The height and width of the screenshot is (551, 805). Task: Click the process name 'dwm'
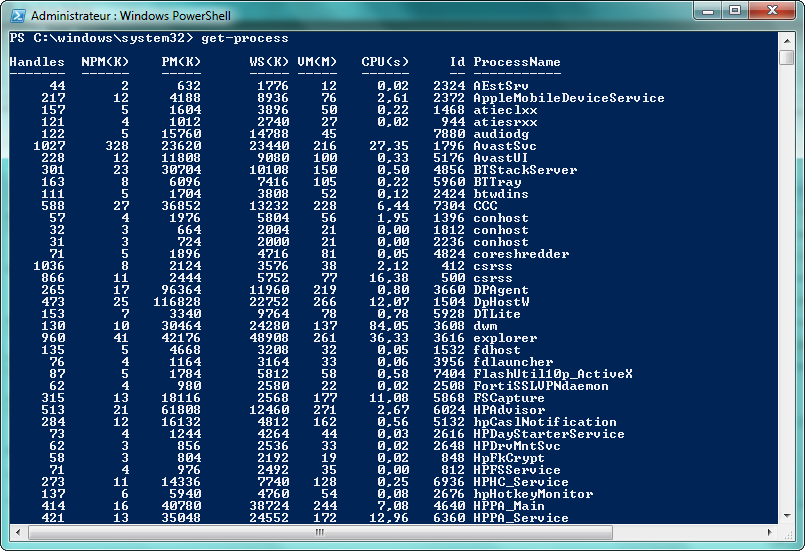[485, 326]
